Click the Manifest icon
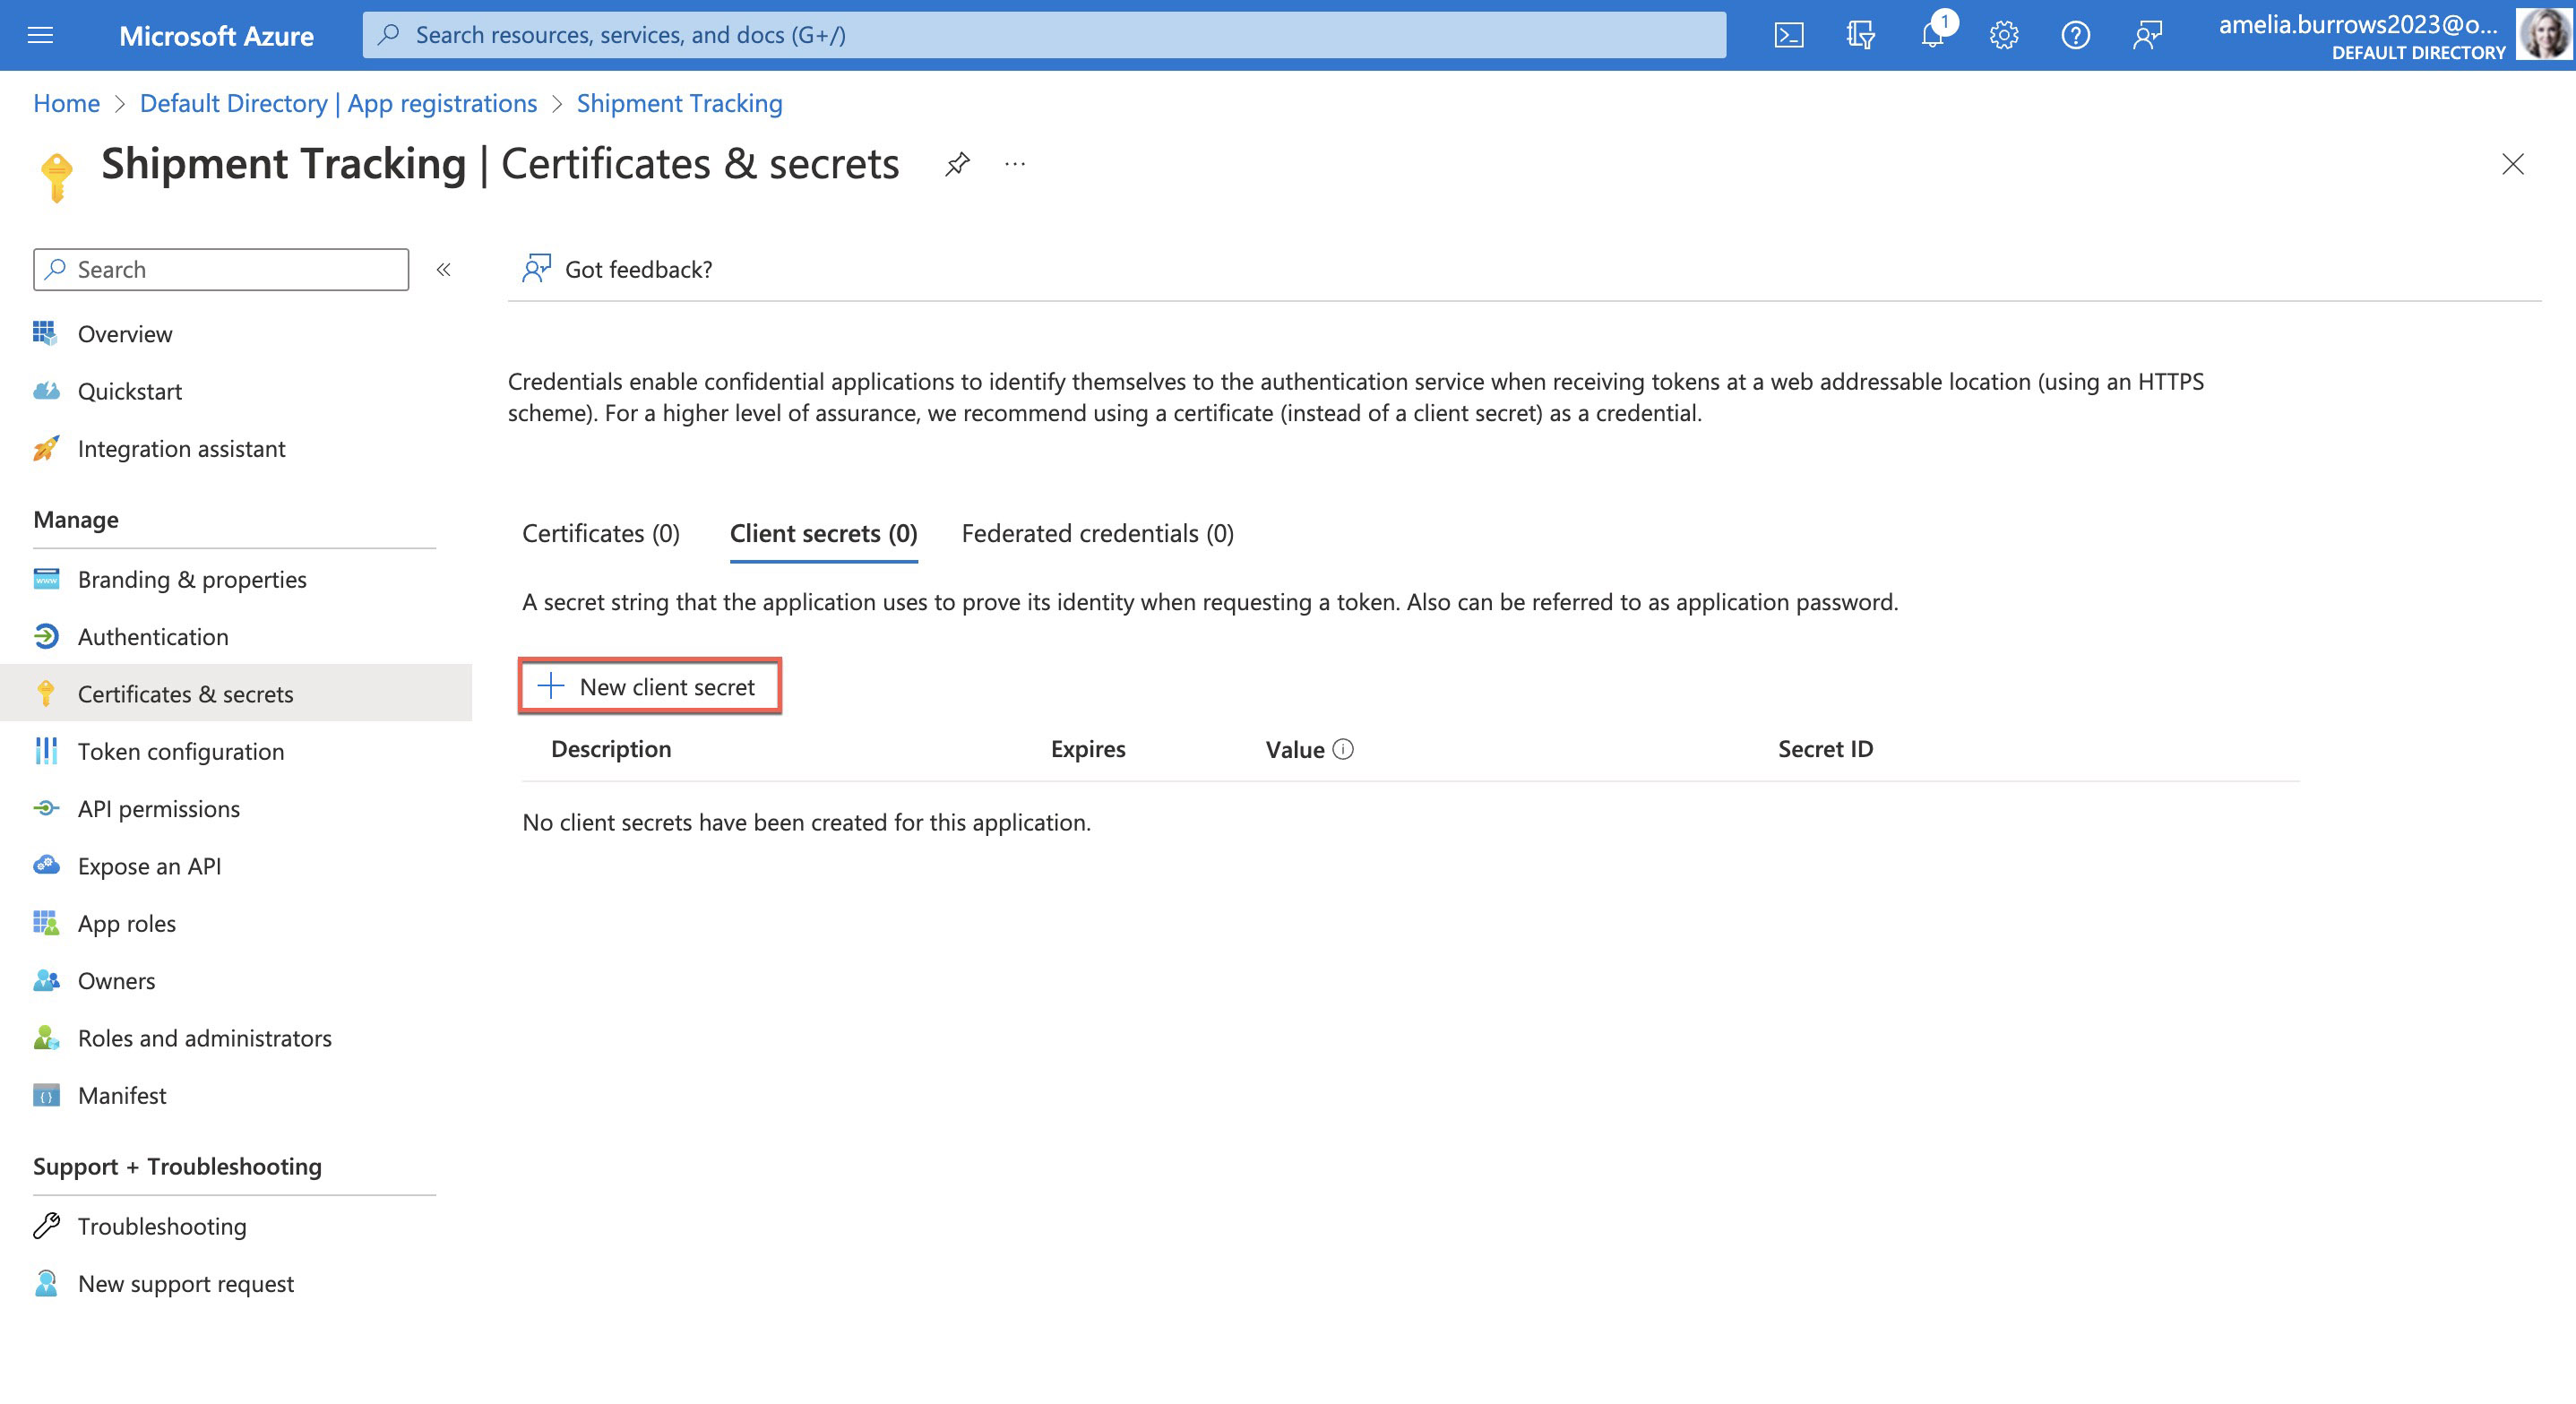This screenshot has width=2576, height=1404. pyautogui.click(x=45, y=1095)
